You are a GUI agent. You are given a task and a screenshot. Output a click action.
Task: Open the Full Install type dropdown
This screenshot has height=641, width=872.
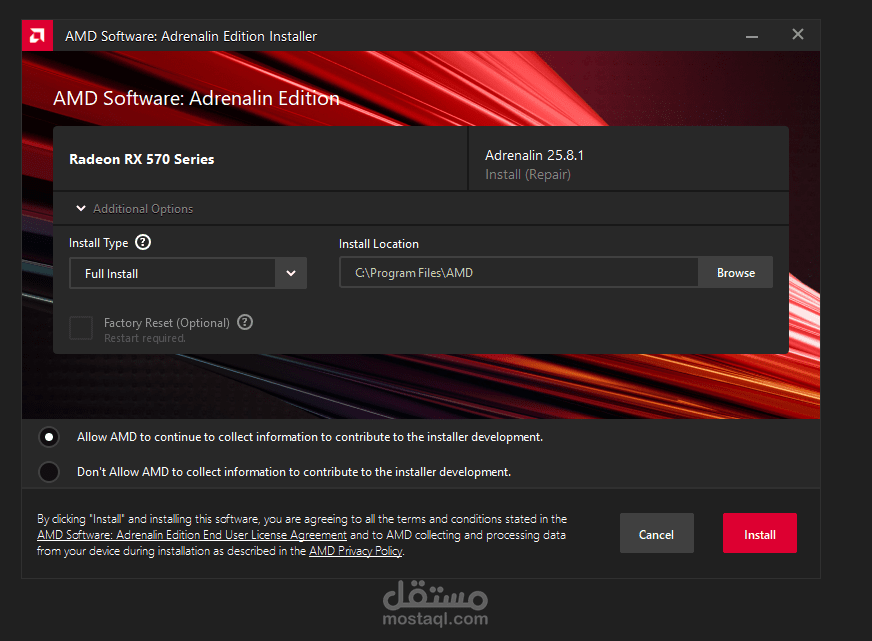(x=188, y=273)
